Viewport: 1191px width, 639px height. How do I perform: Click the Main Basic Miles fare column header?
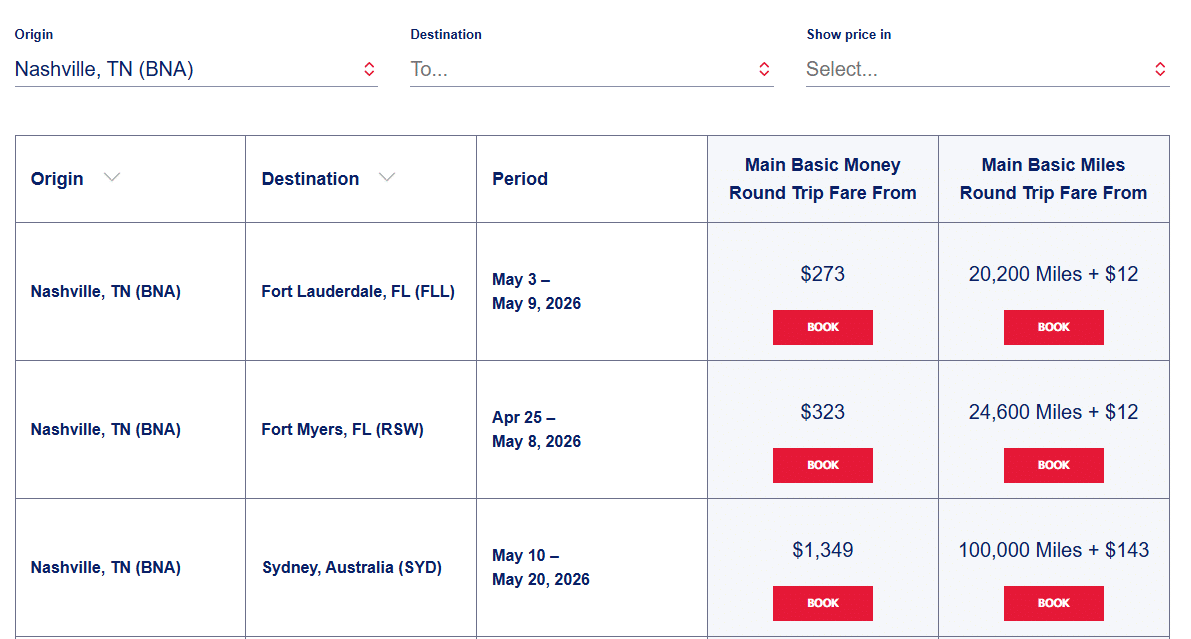(1053, 179)
